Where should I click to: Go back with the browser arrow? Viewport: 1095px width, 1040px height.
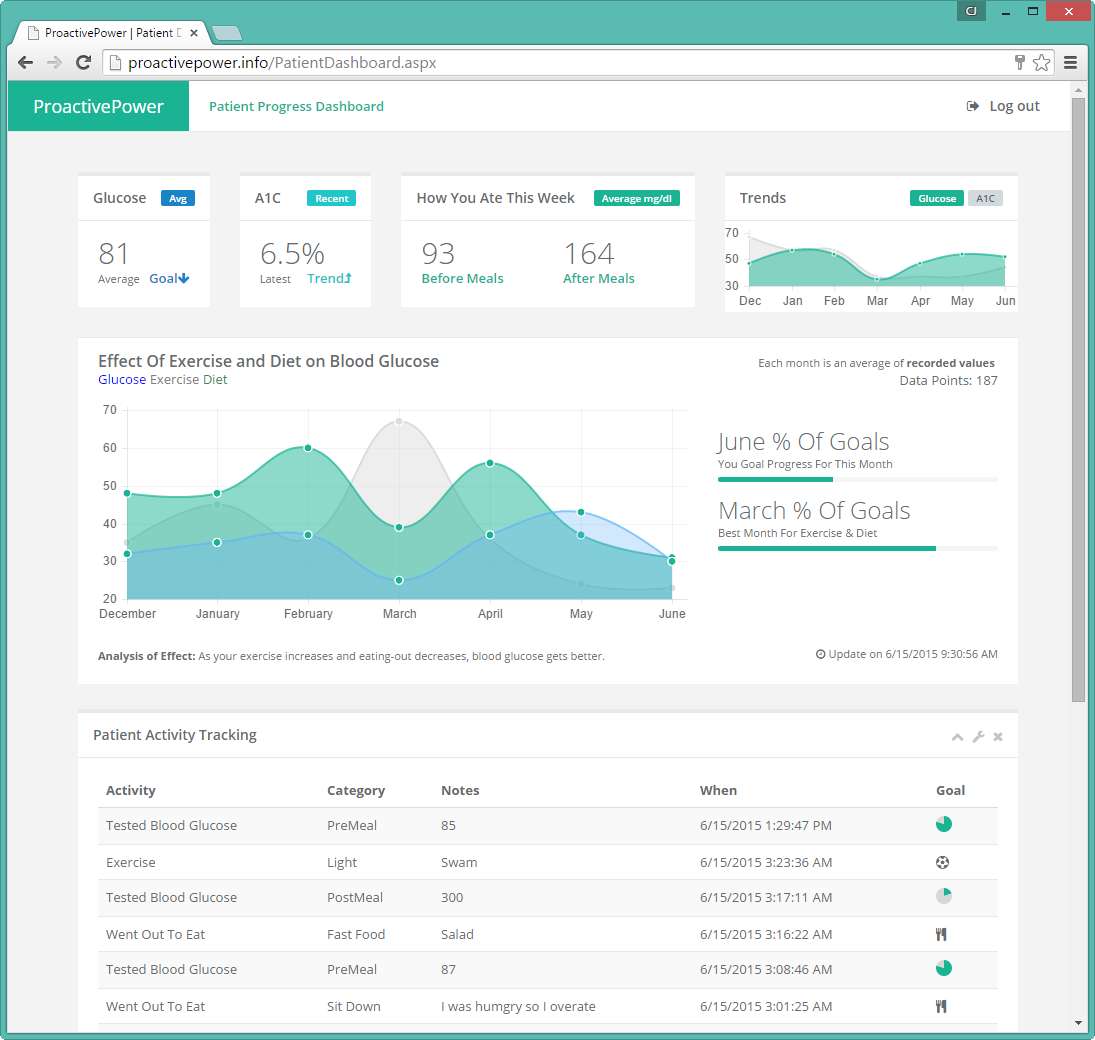pos(25,62)
